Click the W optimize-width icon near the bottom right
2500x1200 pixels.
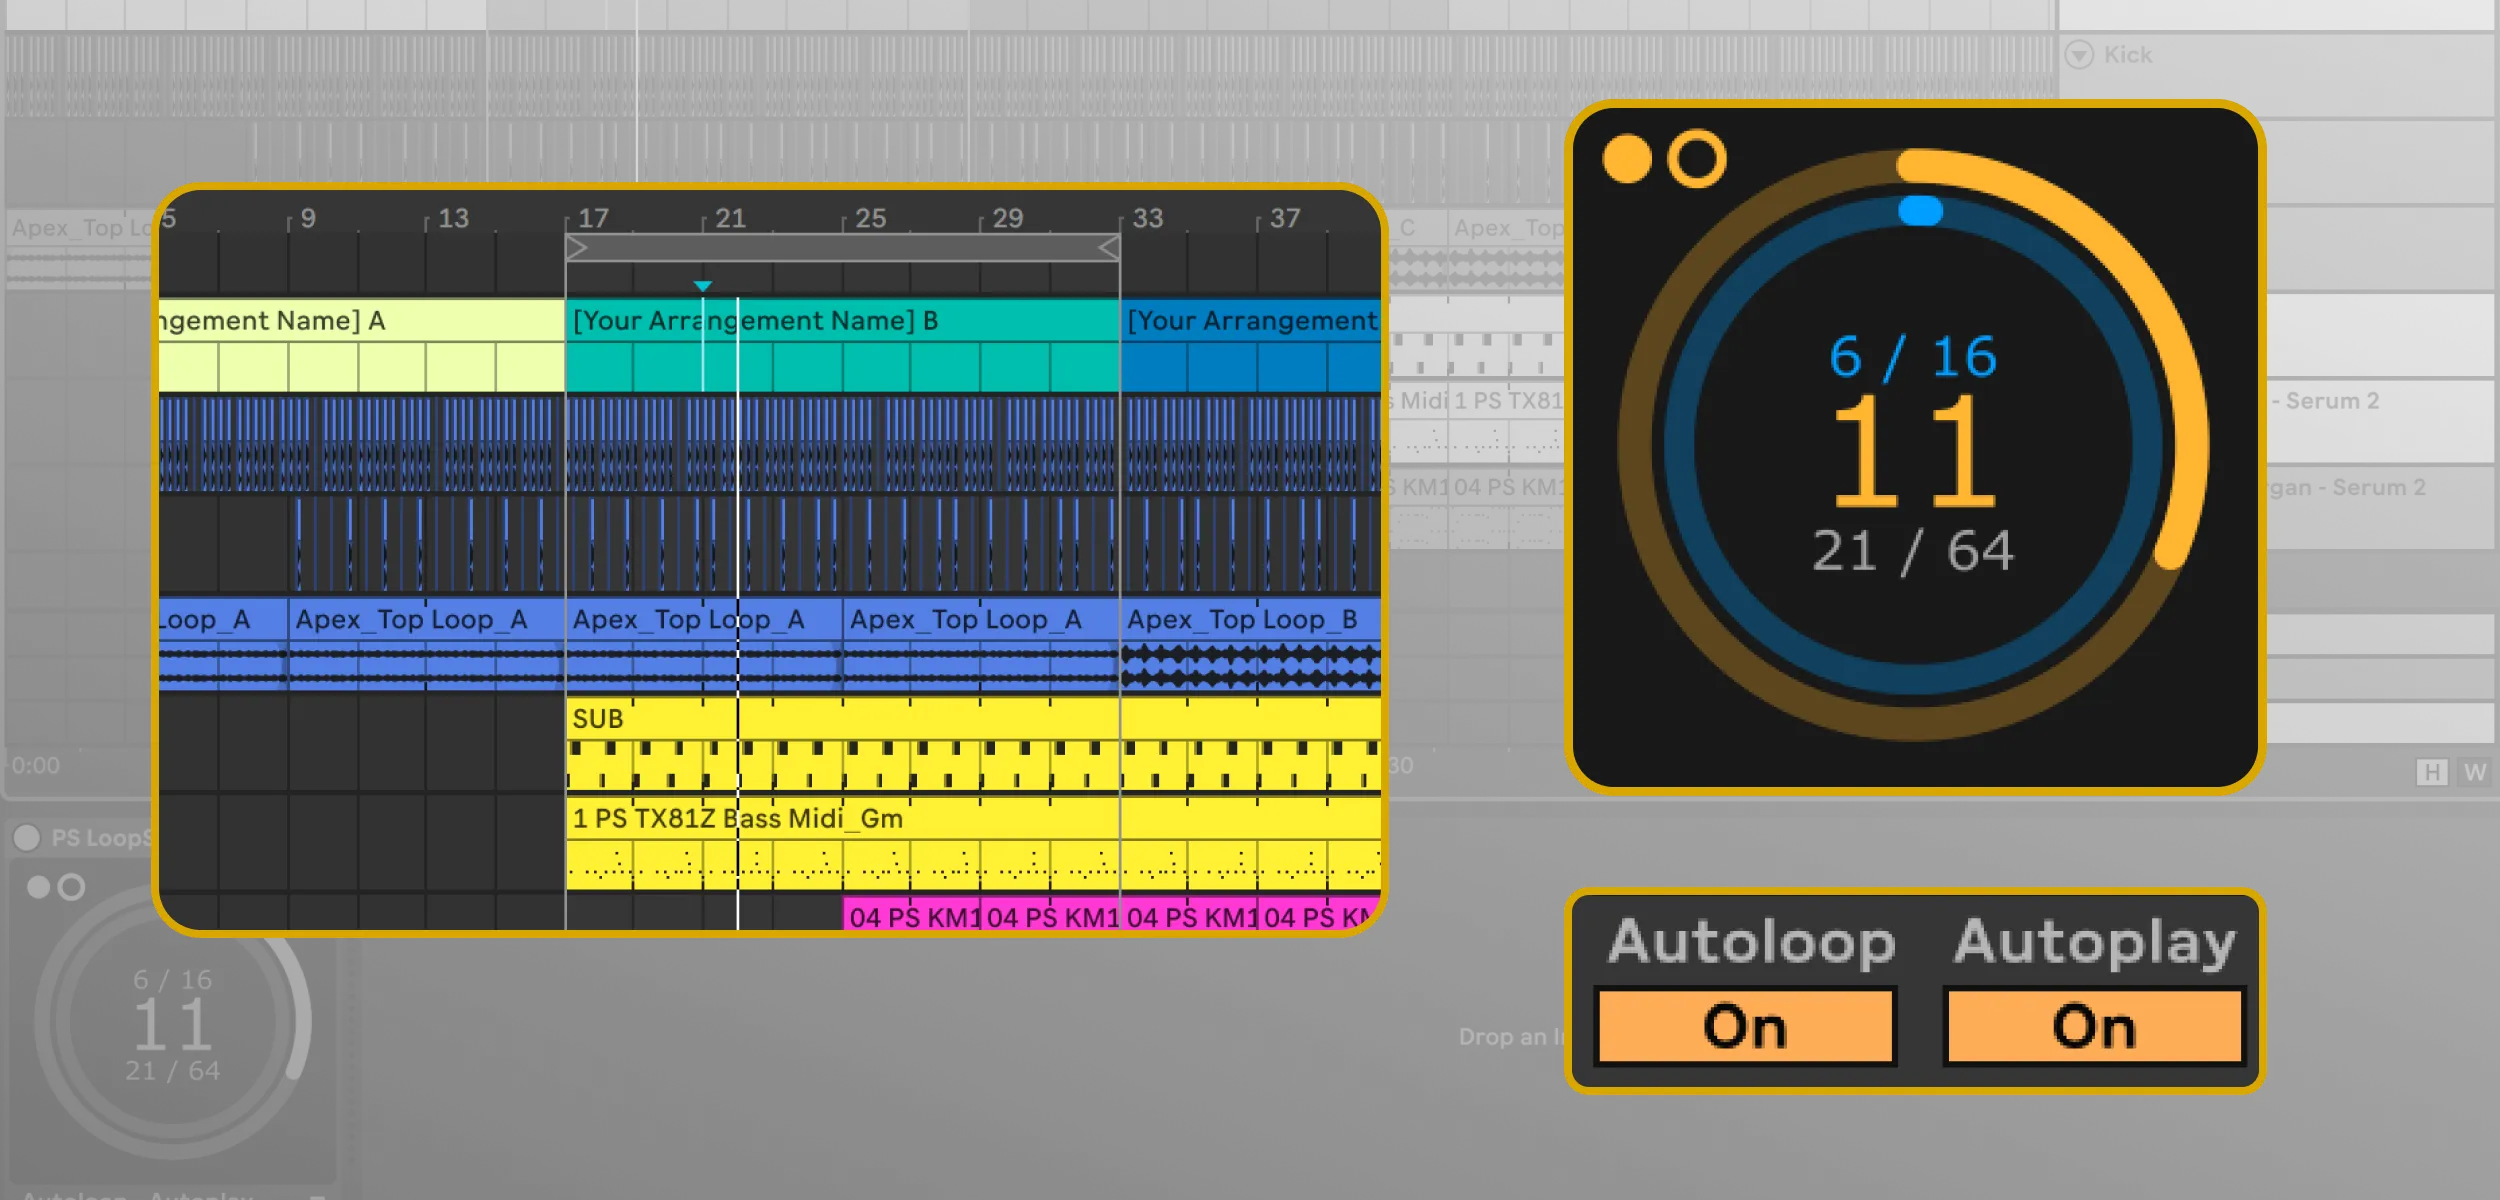pos(2477,772)
